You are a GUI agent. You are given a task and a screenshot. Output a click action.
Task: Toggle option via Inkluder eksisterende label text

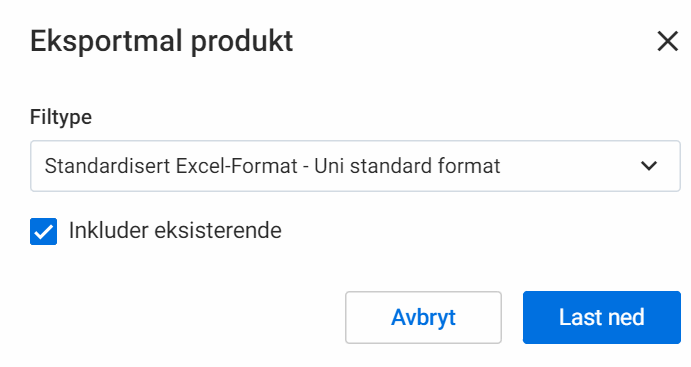(175, 230)
